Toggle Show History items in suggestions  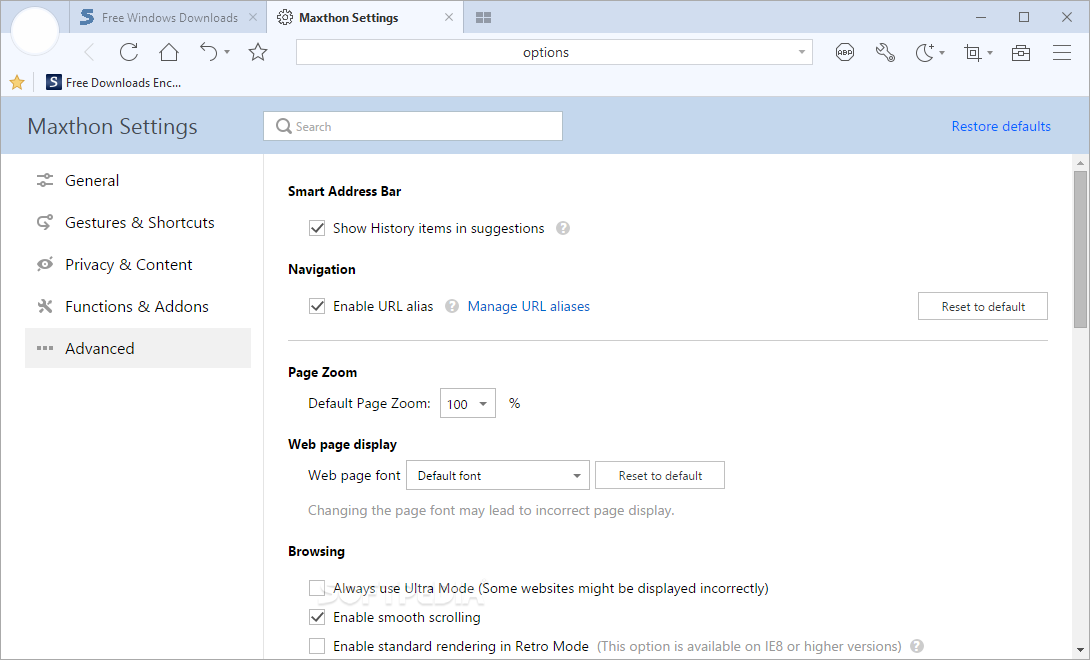[317, 228]
